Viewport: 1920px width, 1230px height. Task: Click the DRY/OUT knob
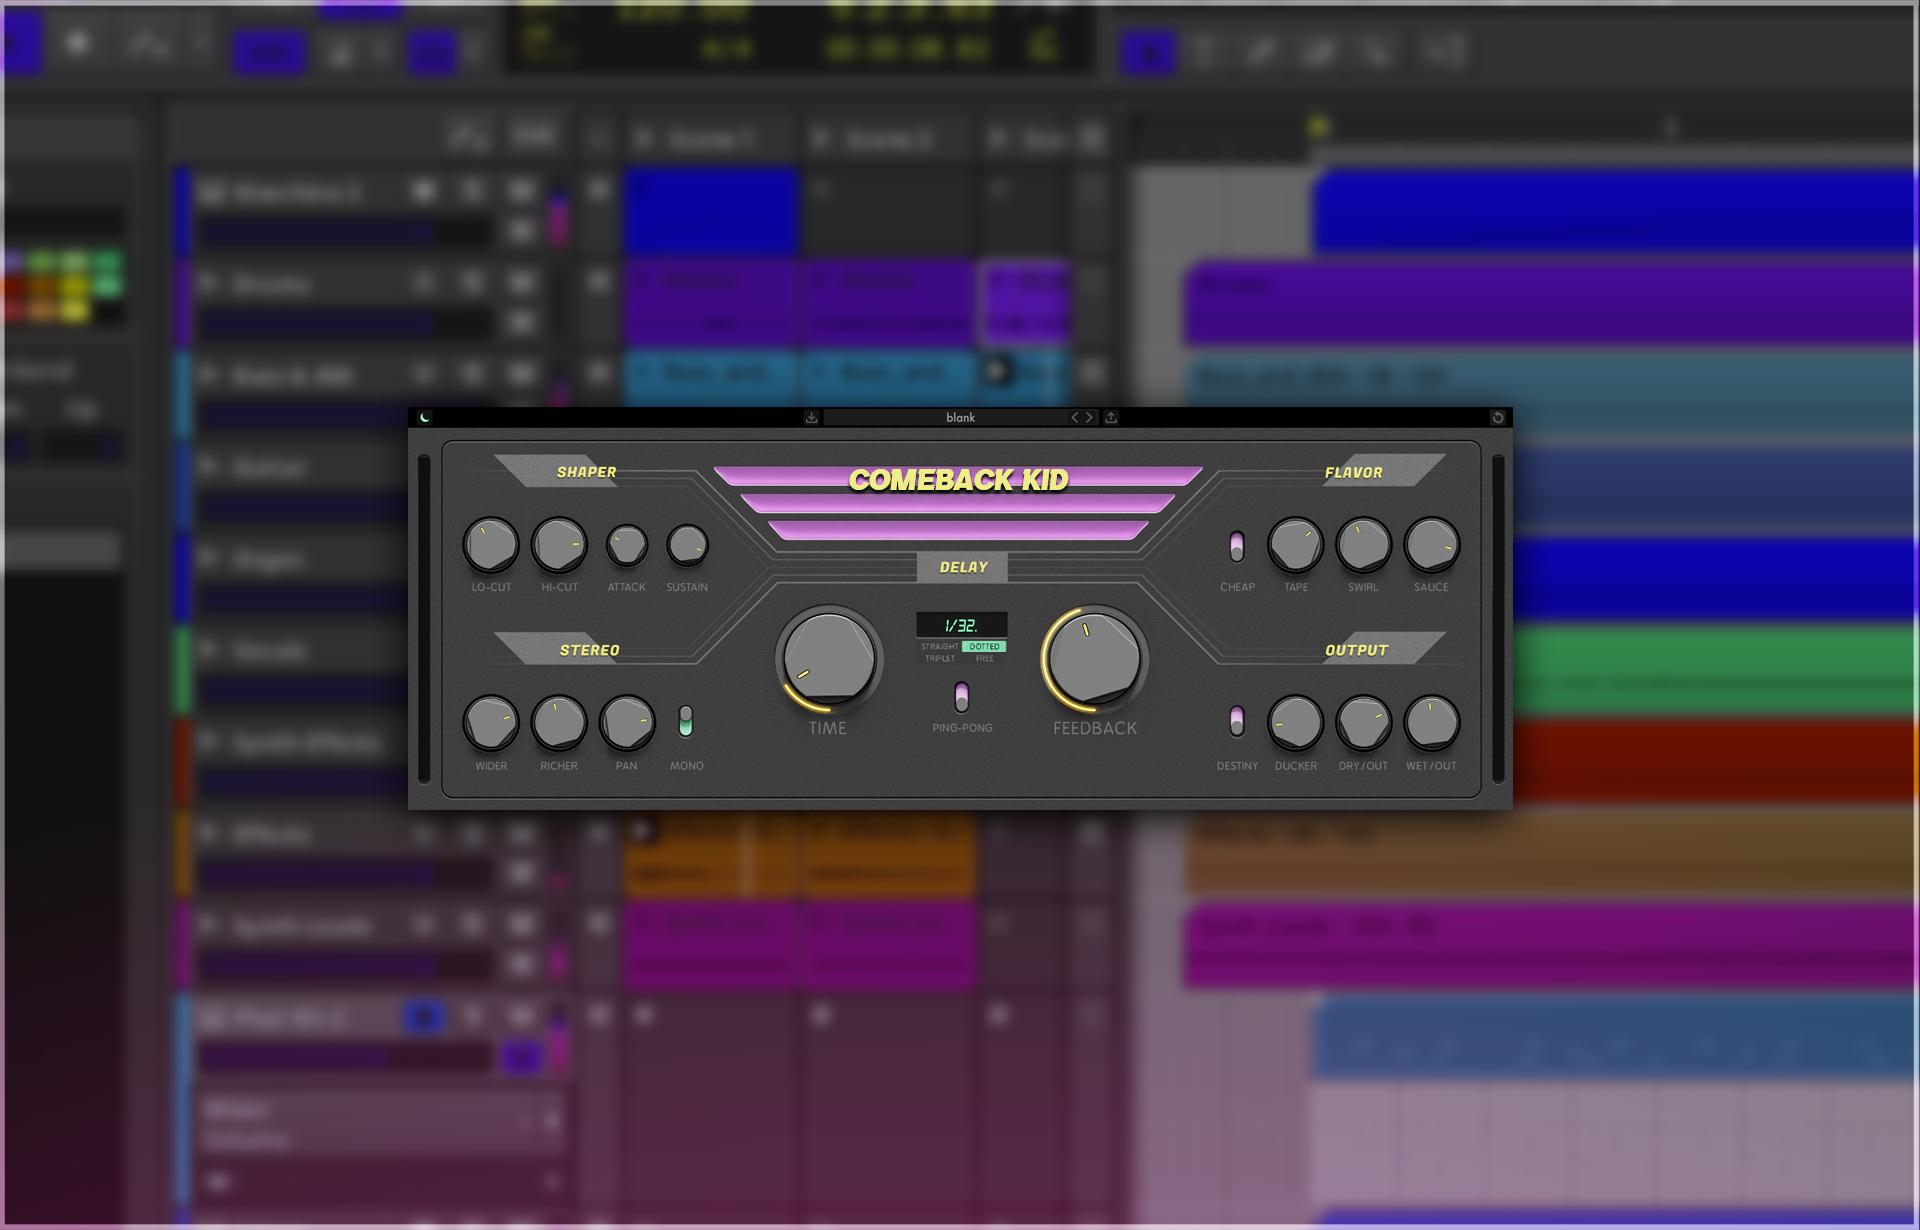point(1364,723)
